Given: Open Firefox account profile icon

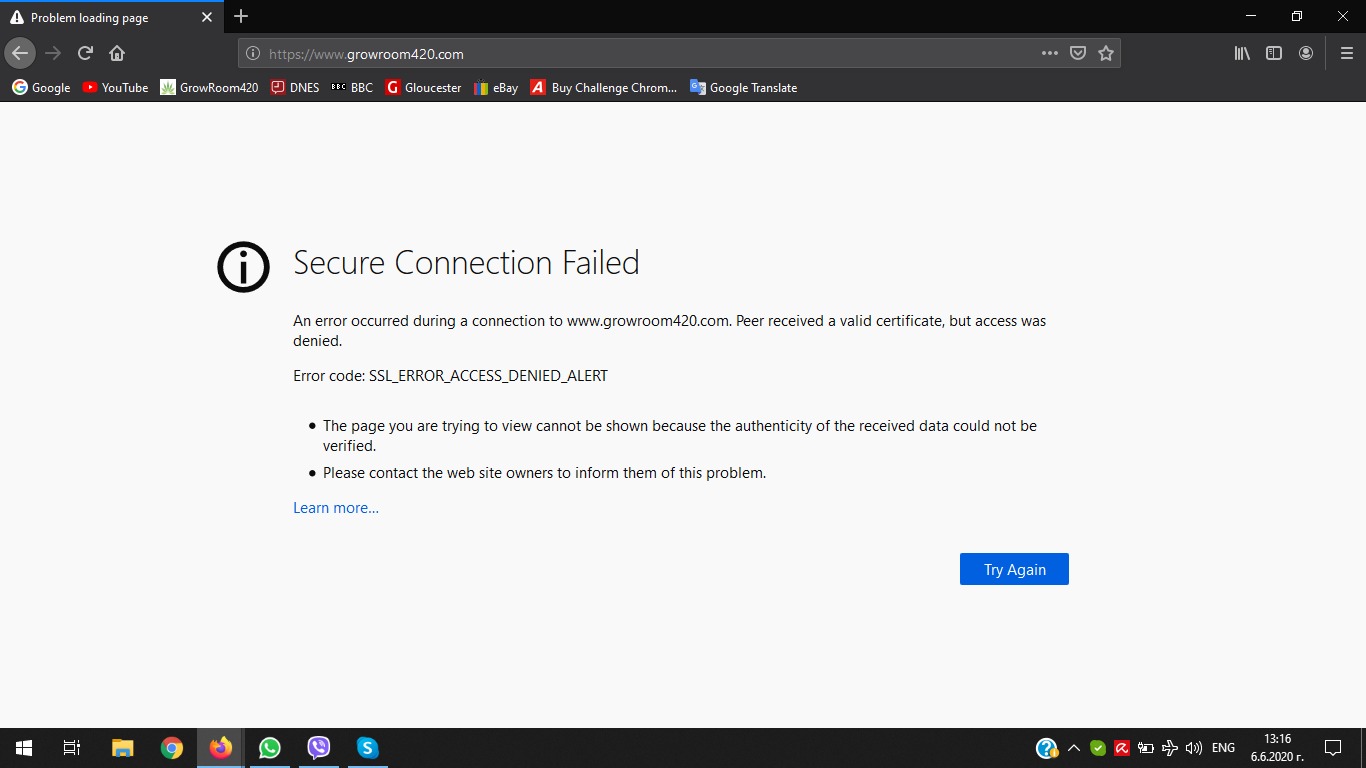Looking at the screenshot, I should pyautogui.click(x=1306, y=53).
